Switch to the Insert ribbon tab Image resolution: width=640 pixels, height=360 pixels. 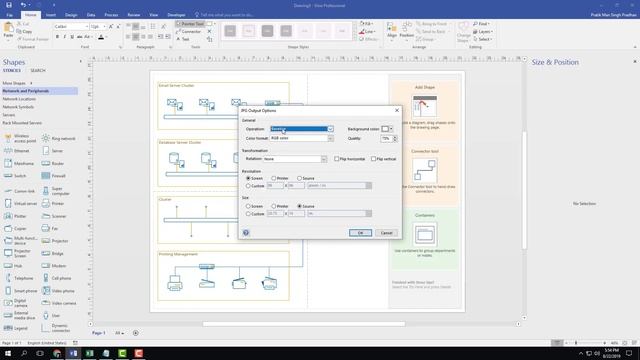point(51,15)
